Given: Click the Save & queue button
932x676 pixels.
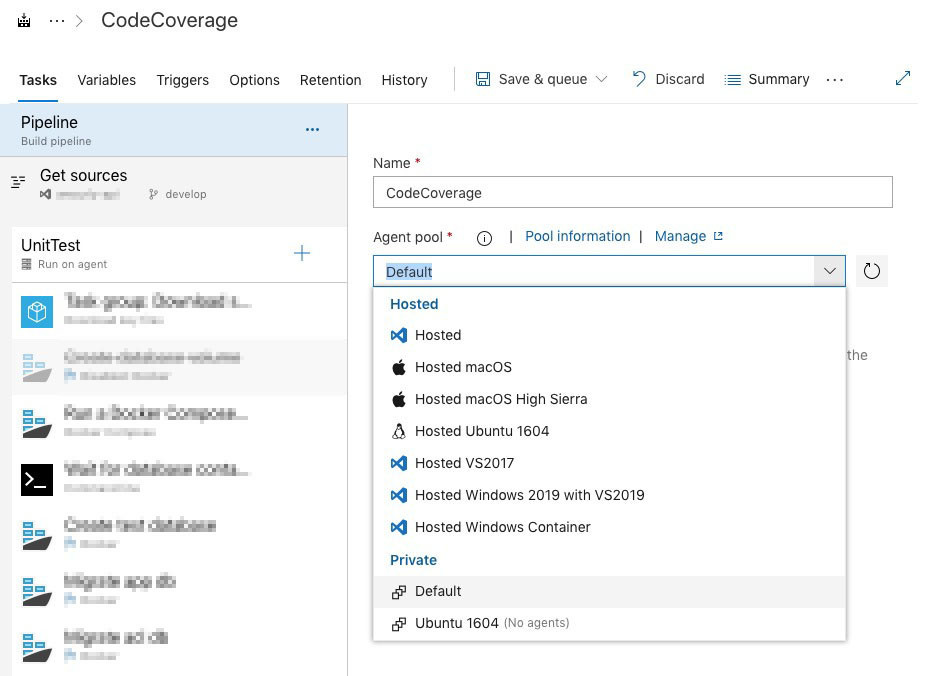Looking at the screenshot, I should [x=531, y=79].
